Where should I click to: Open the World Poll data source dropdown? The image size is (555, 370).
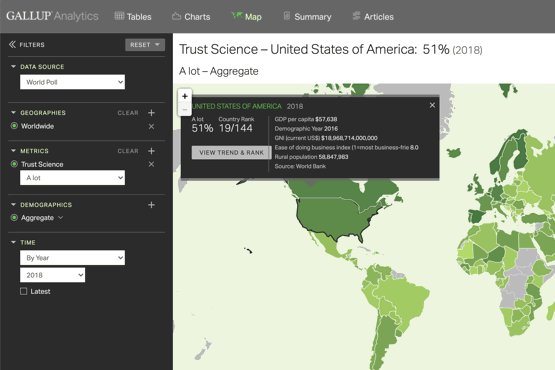[73, 82]
